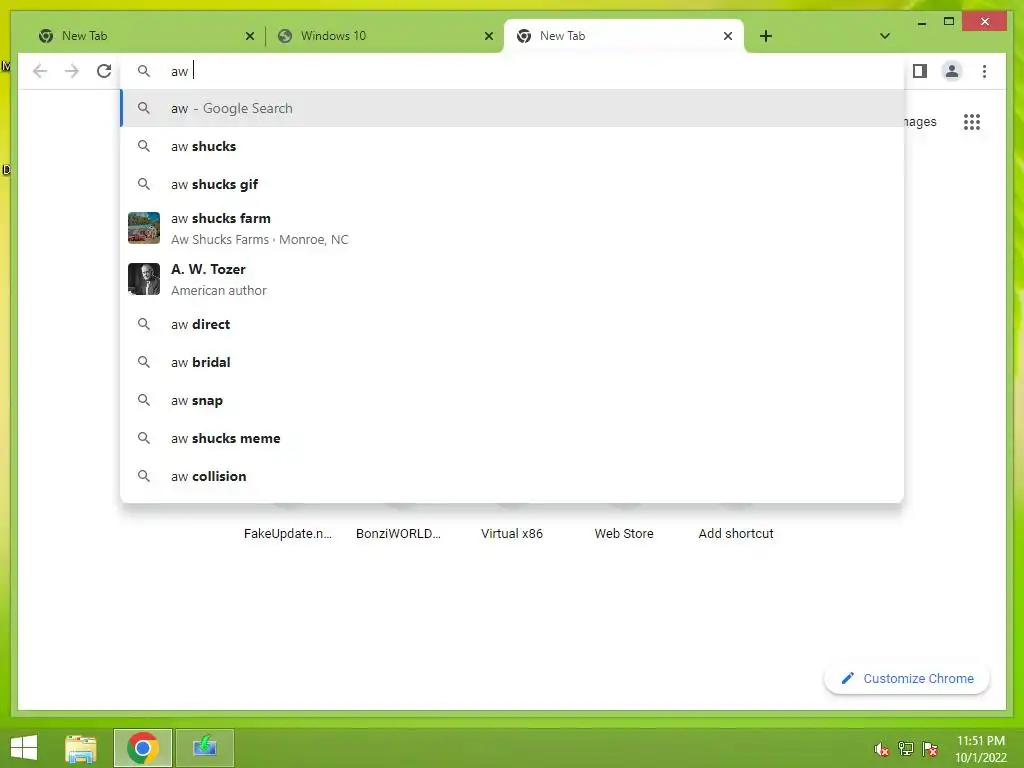1024x768 pixels.
Task: Click search icon beside 'aw collision'
Action: click(144, 475)
